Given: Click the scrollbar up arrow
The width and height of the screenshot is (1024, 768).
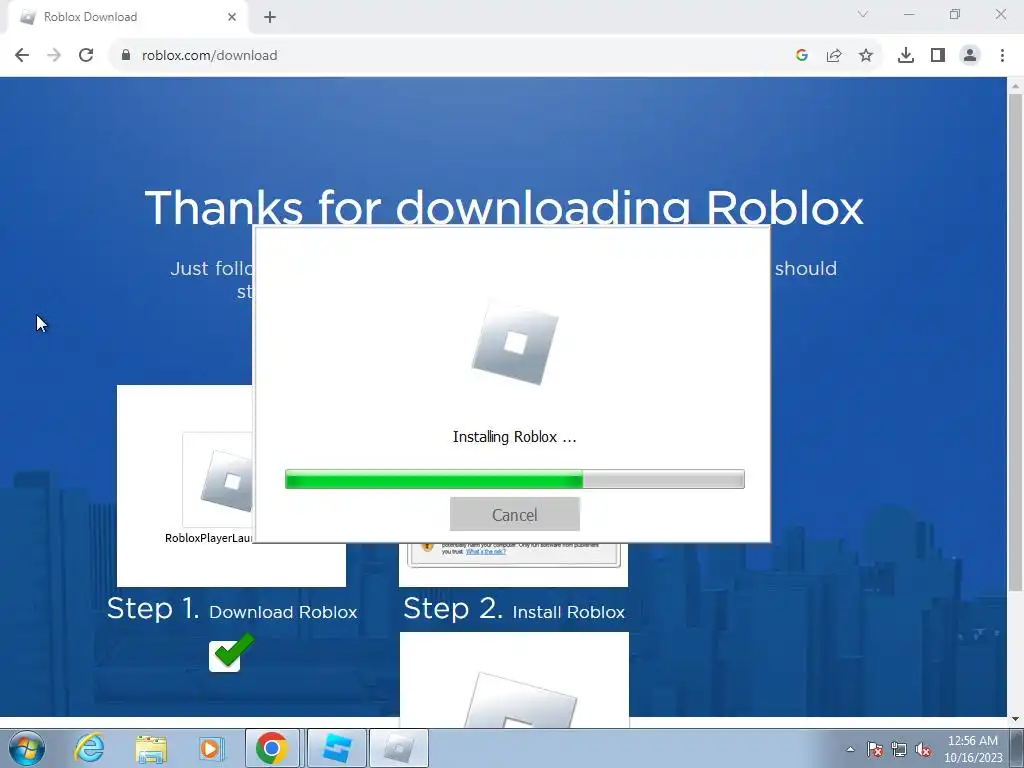Looking at the screenshot, I should click(1016, 86).
